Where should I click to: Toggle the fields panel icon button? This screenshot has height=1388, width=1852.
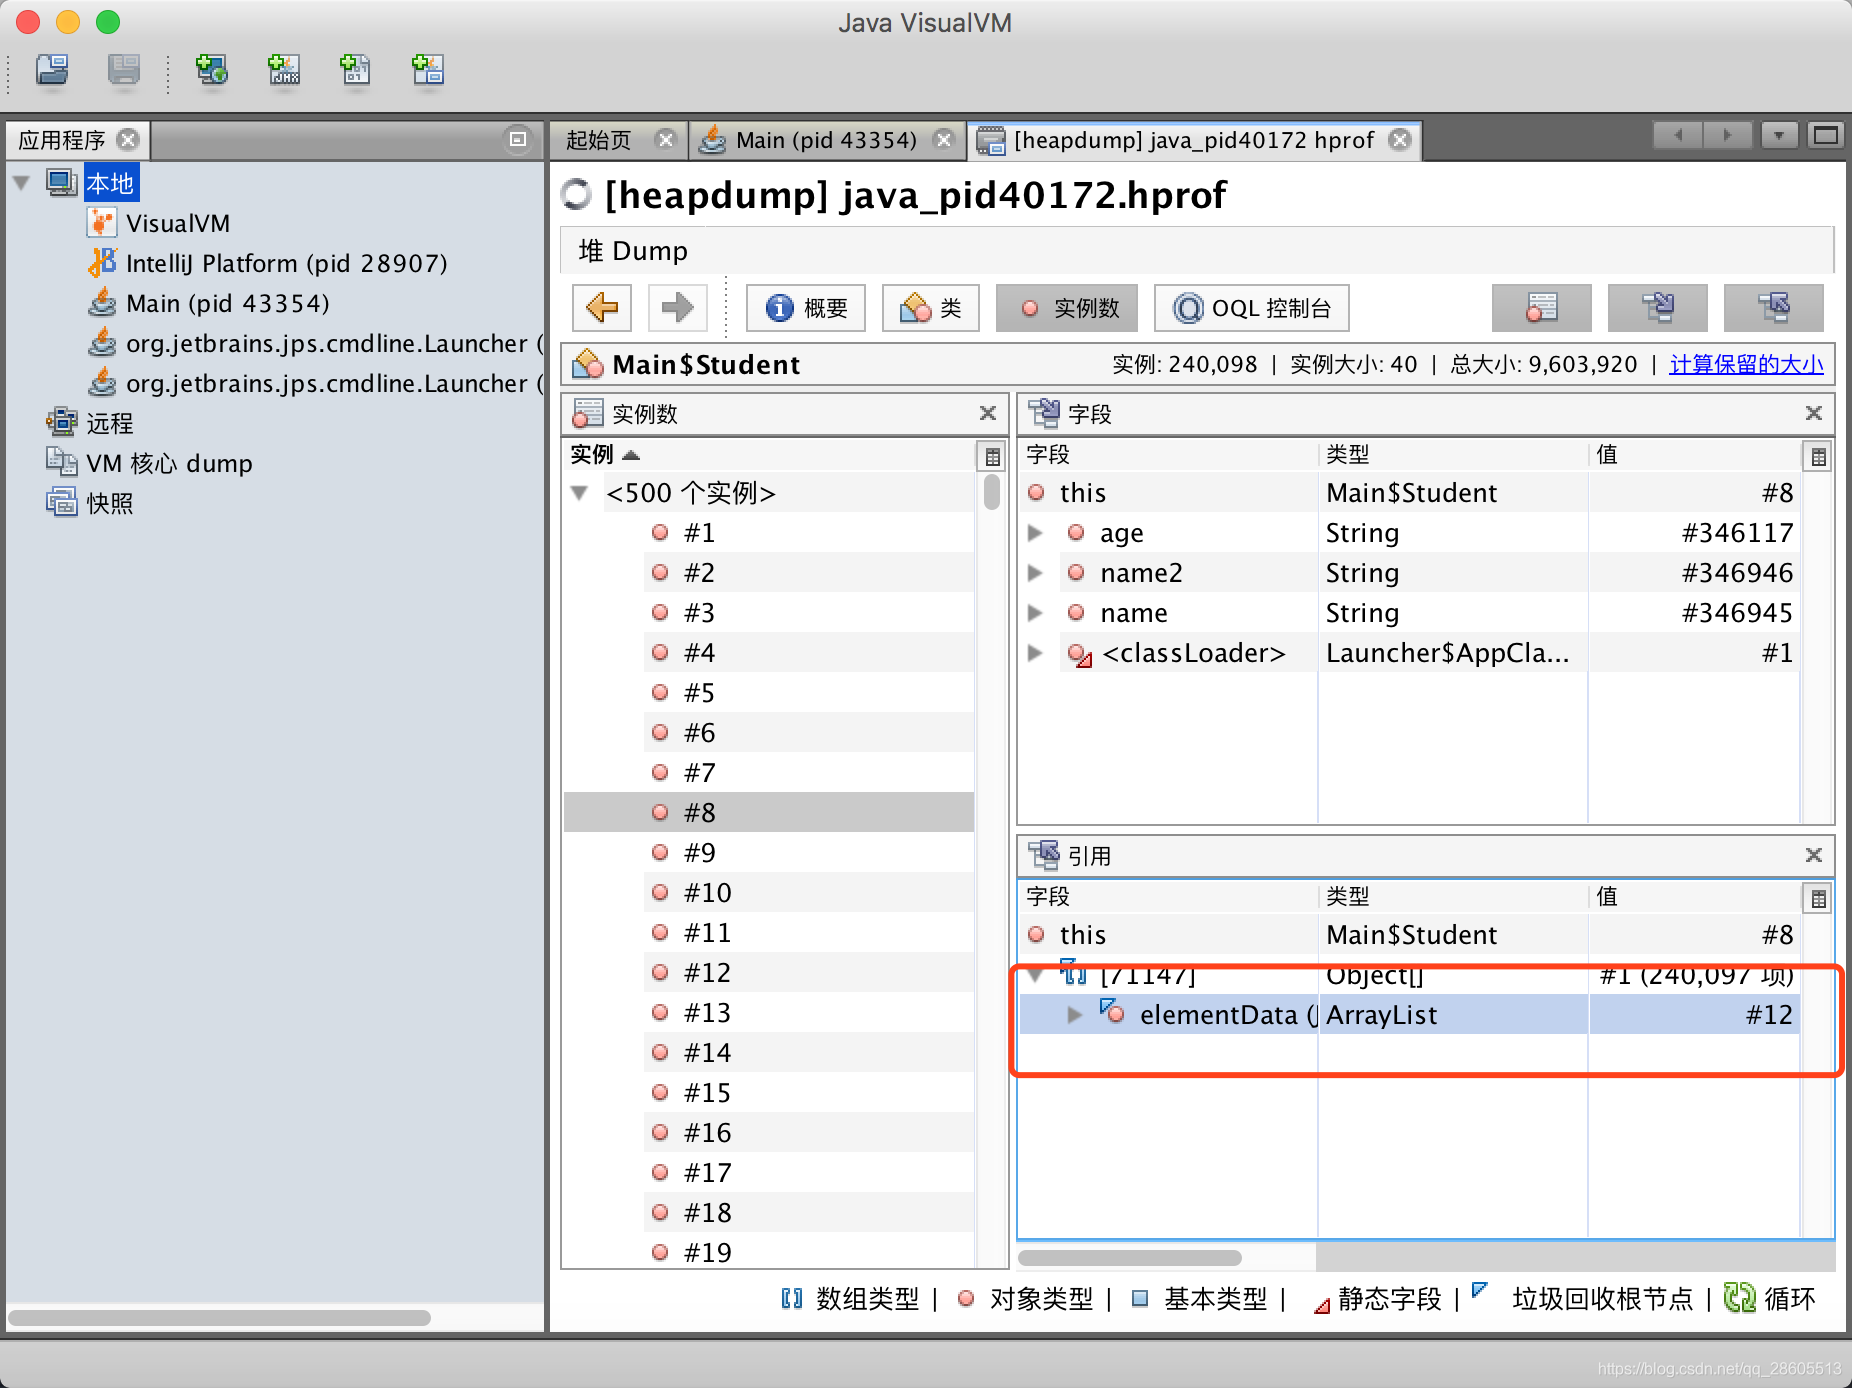[1658, 307]
